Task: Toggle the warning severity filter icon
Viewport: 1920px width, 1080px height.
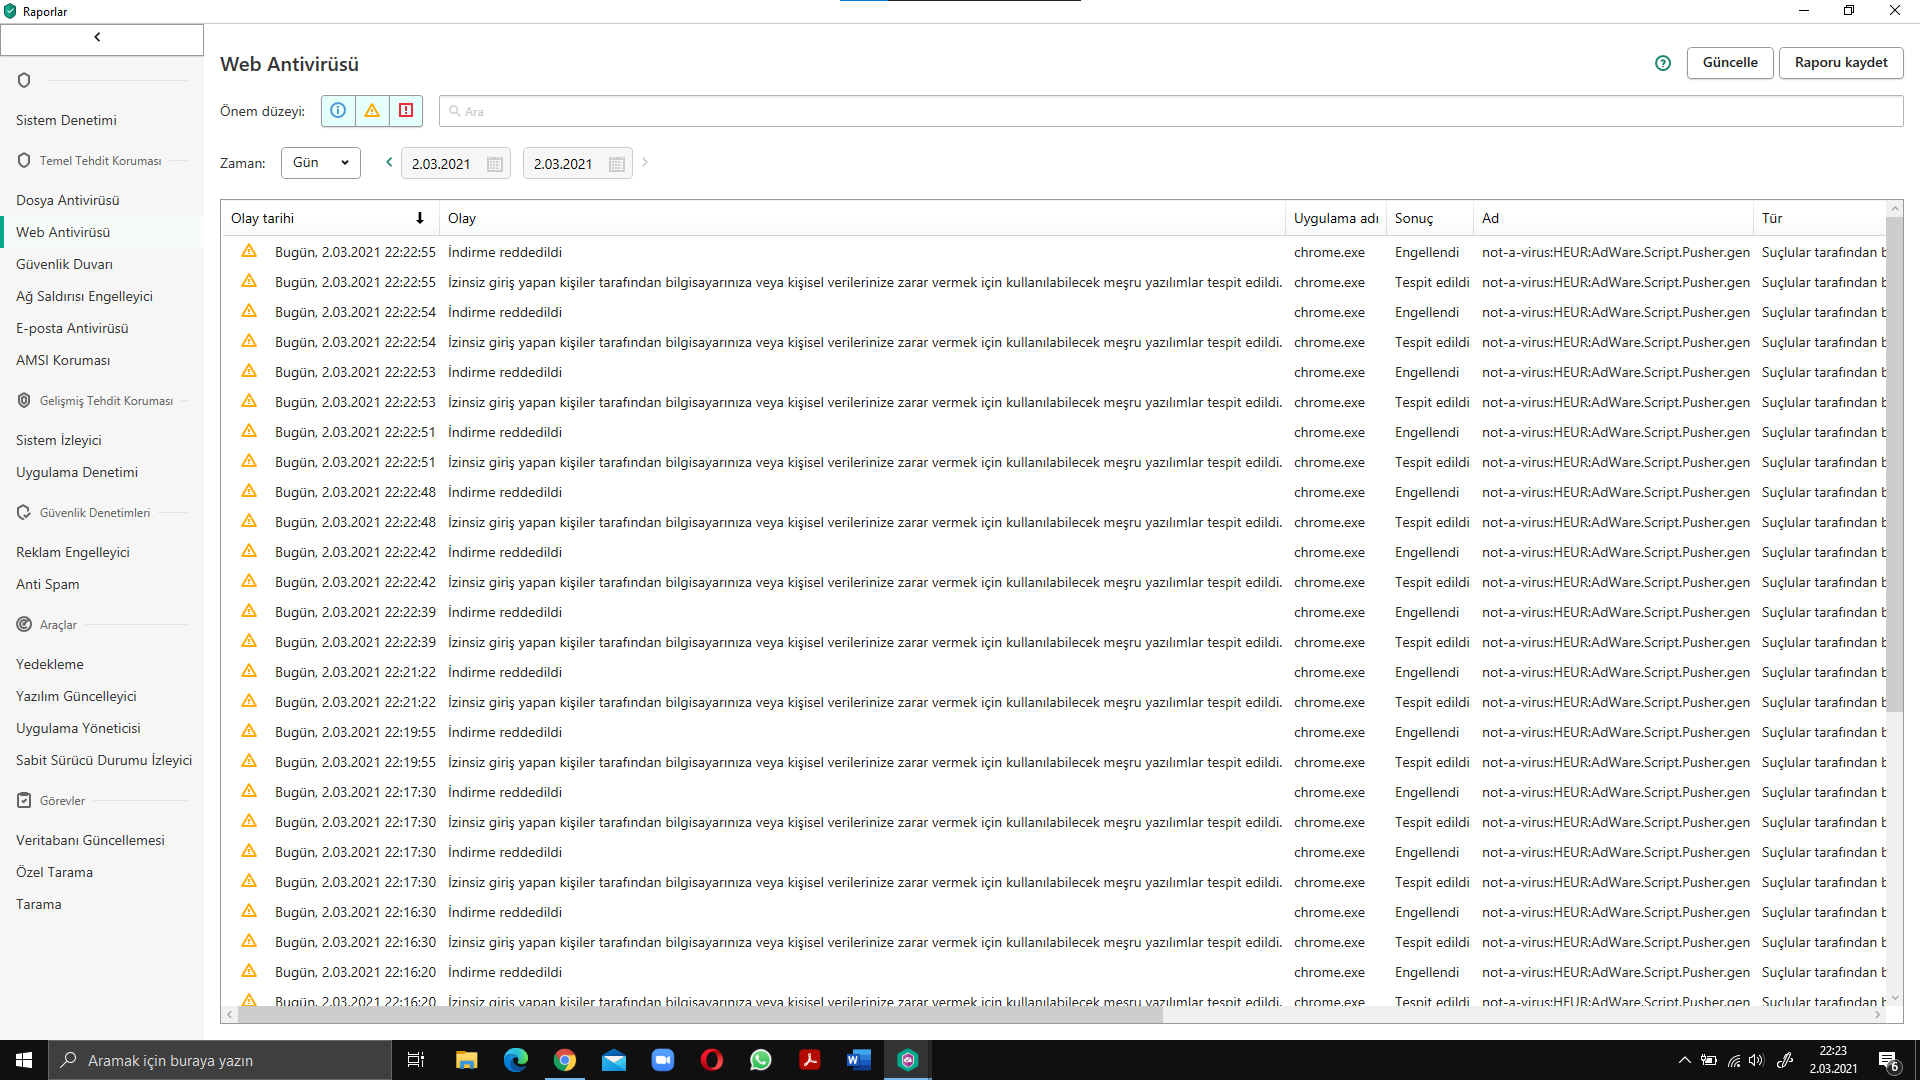Action: coord(372,111)
